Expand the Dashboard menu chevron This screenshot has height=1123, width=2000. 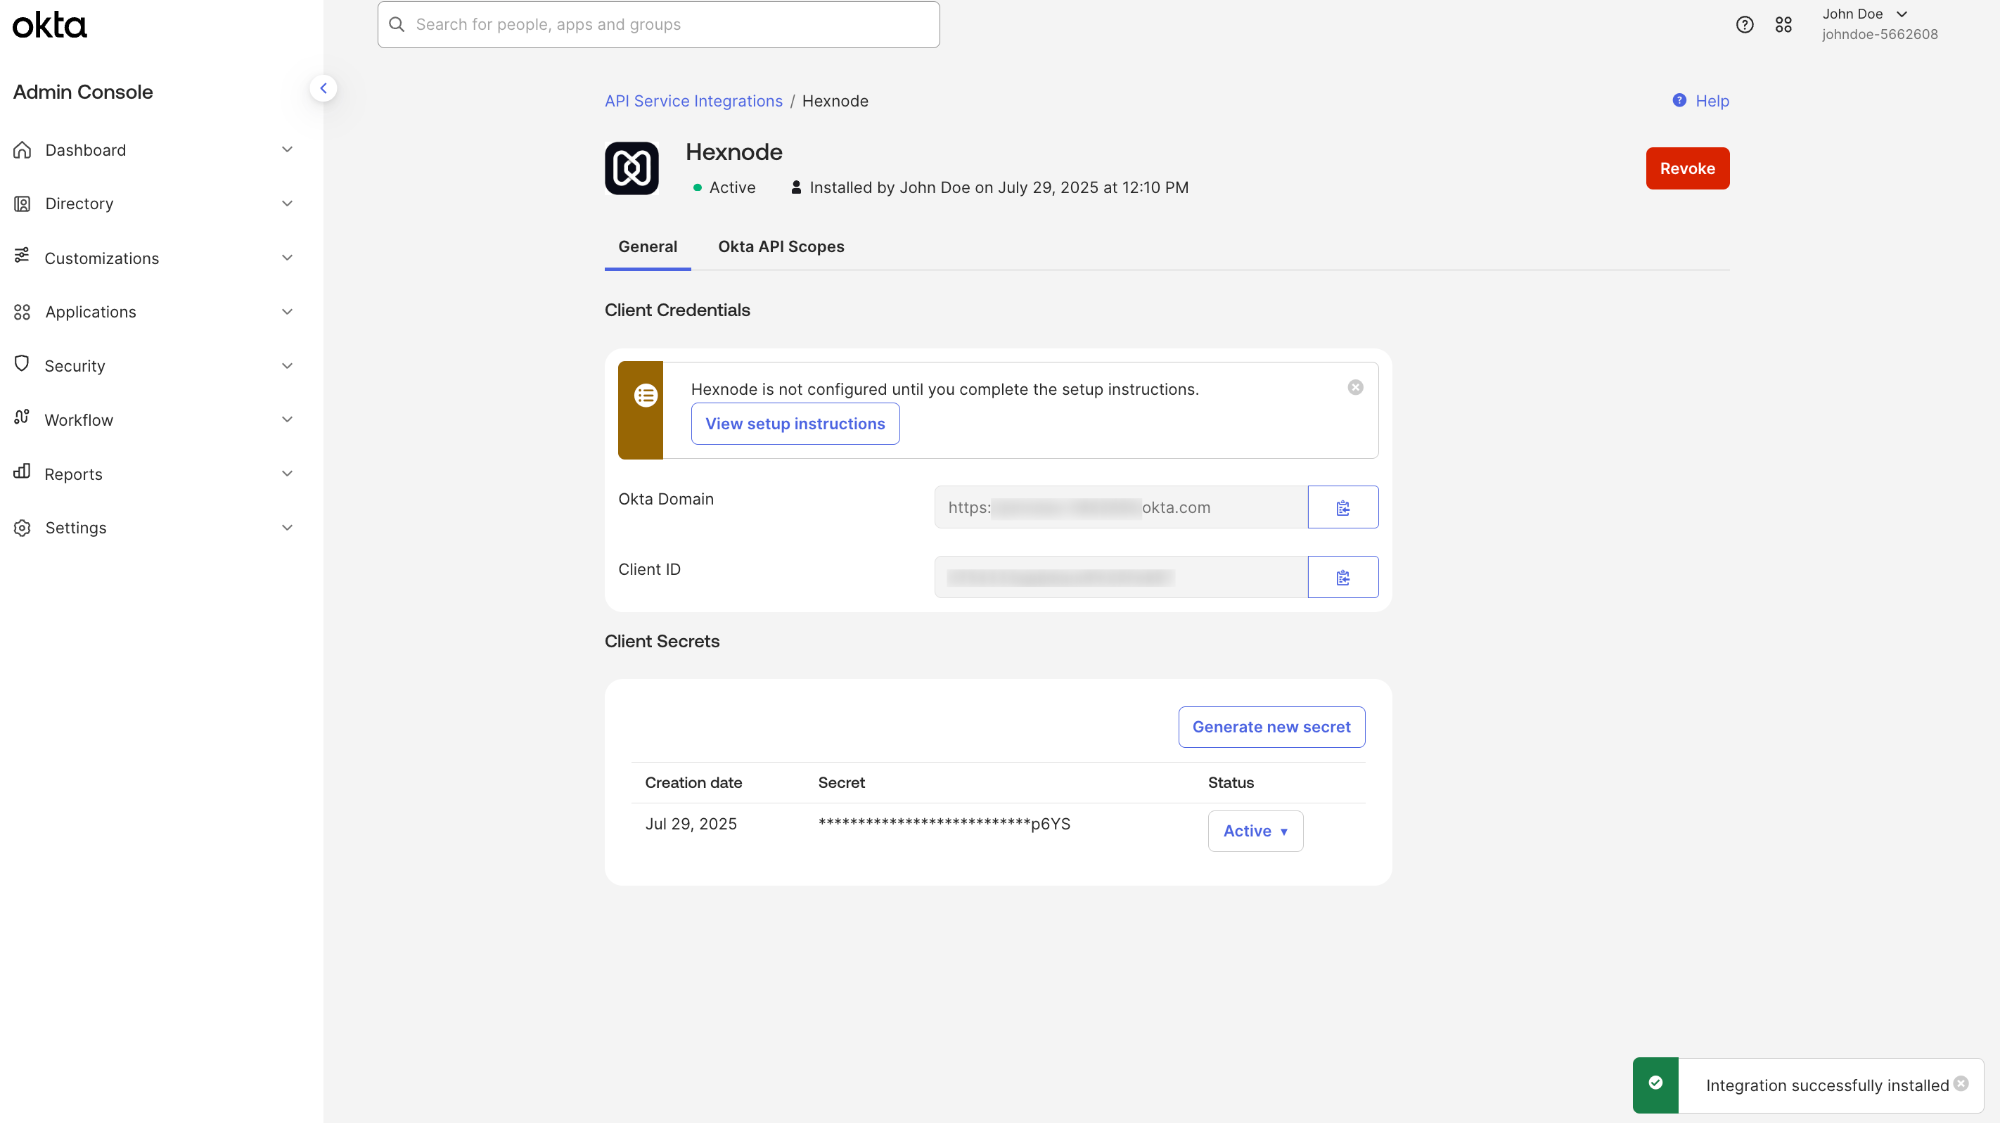287,150
